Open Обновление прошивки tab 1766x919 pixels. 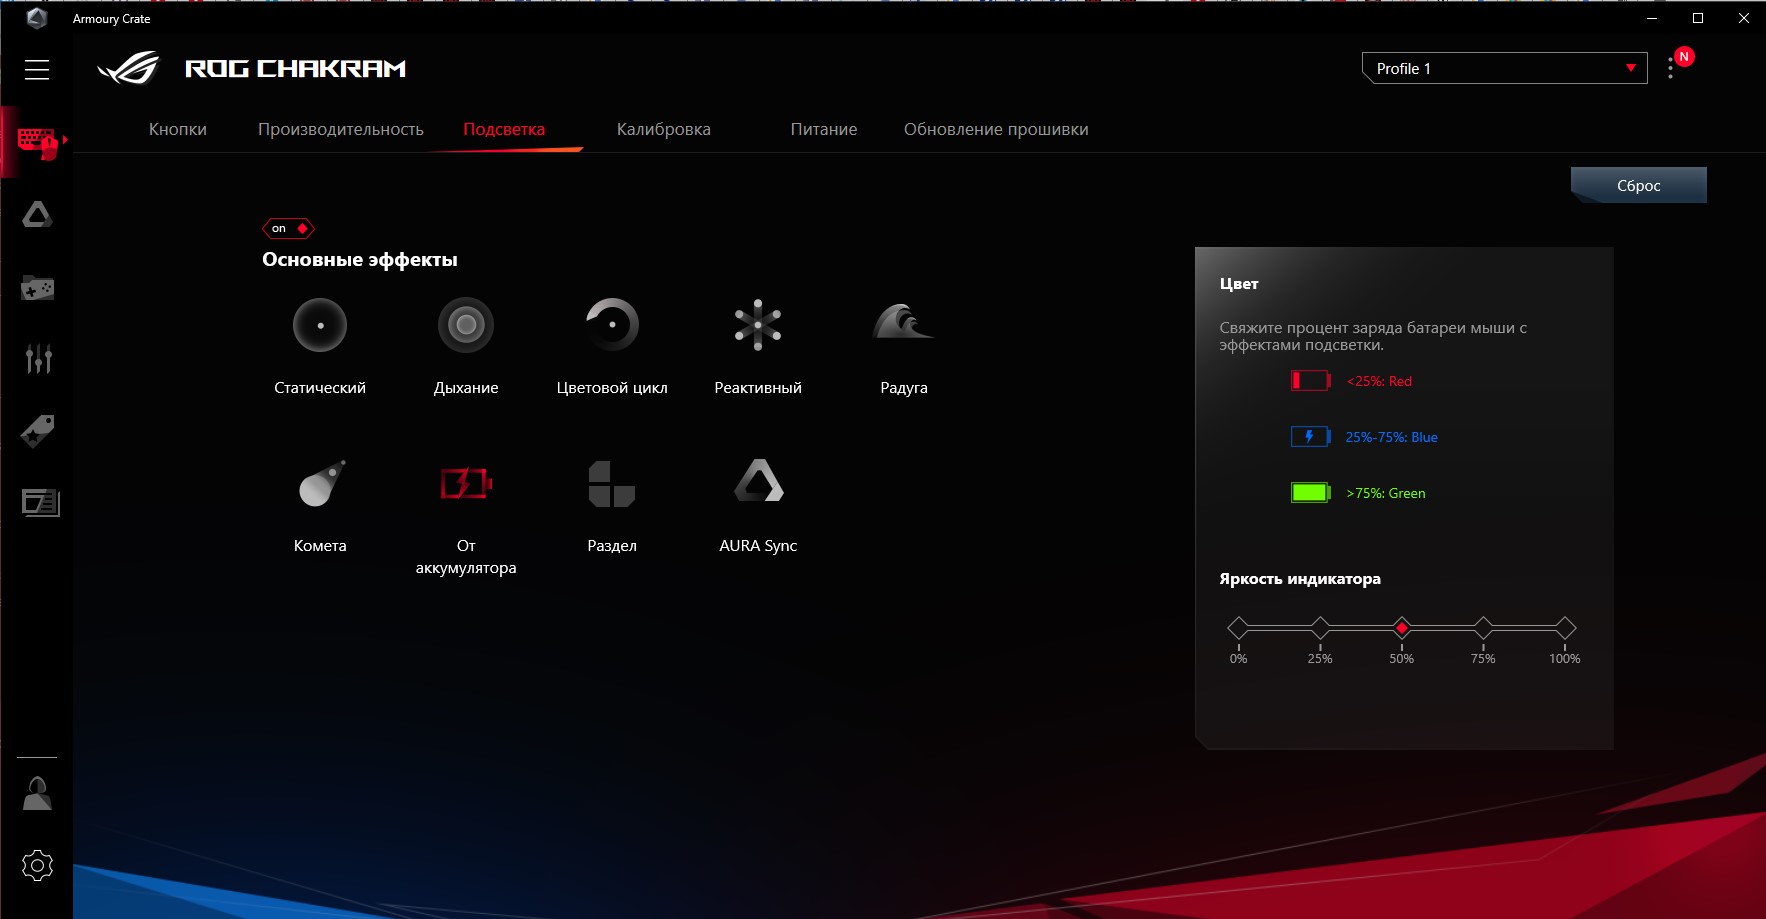pyautogui.click(x=996, y=129)
